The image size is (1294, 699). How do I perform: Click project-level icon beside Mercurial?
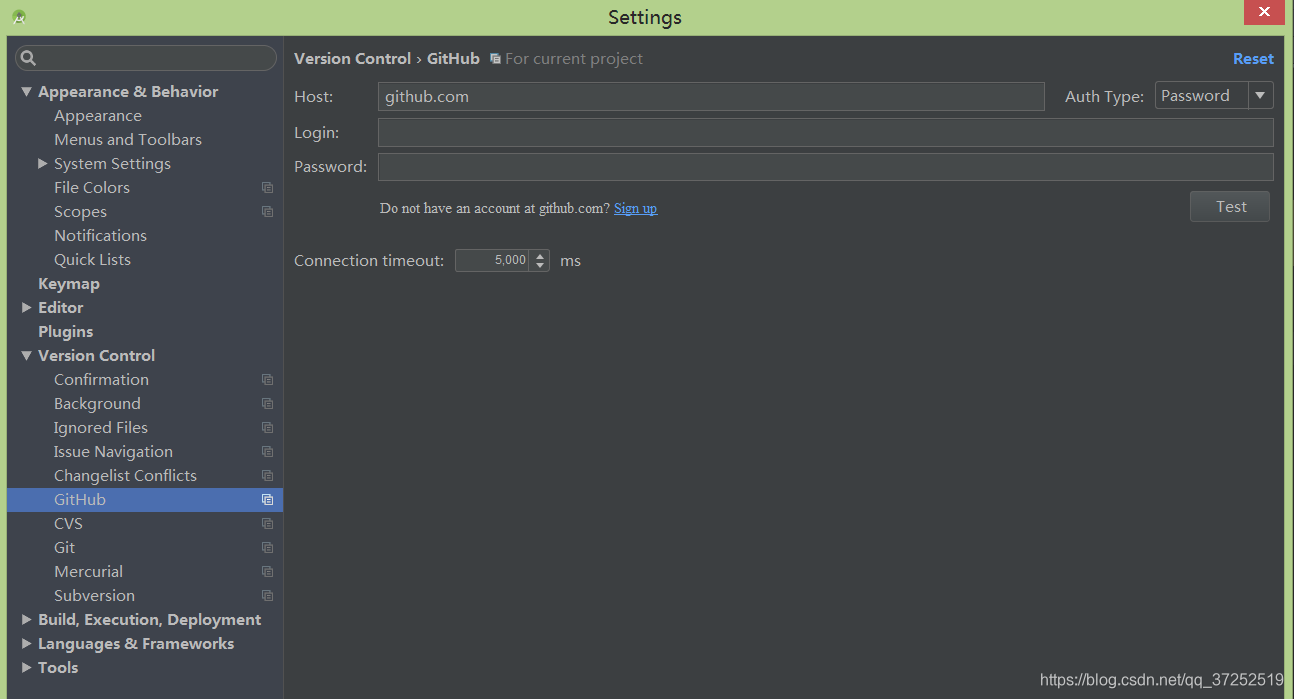tap(267, 572)
